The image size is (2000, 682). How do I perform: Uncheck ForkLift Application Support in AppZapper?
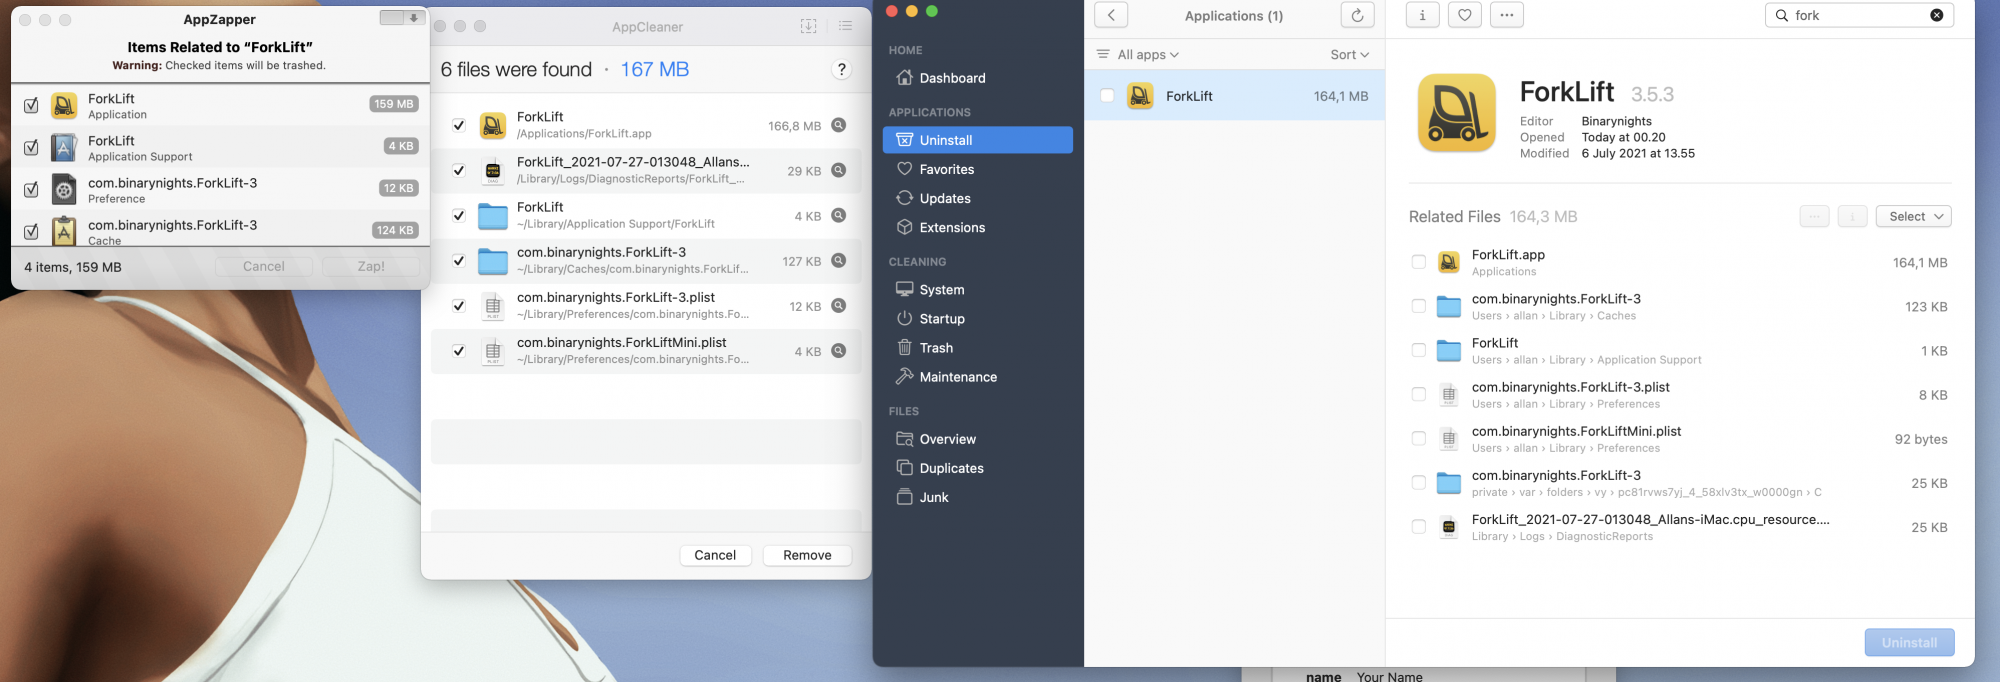click(31, 147)
